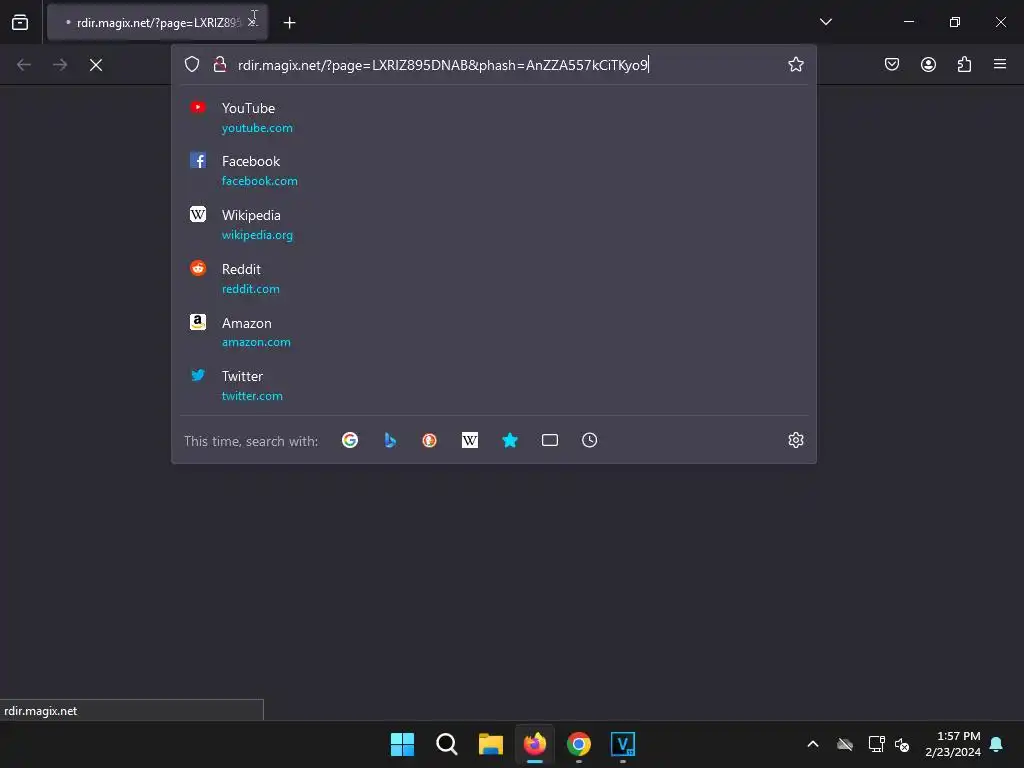Expand the list all tabs chevron
The width and height of the screenshot is (1024, 768).
pos(825,22)
